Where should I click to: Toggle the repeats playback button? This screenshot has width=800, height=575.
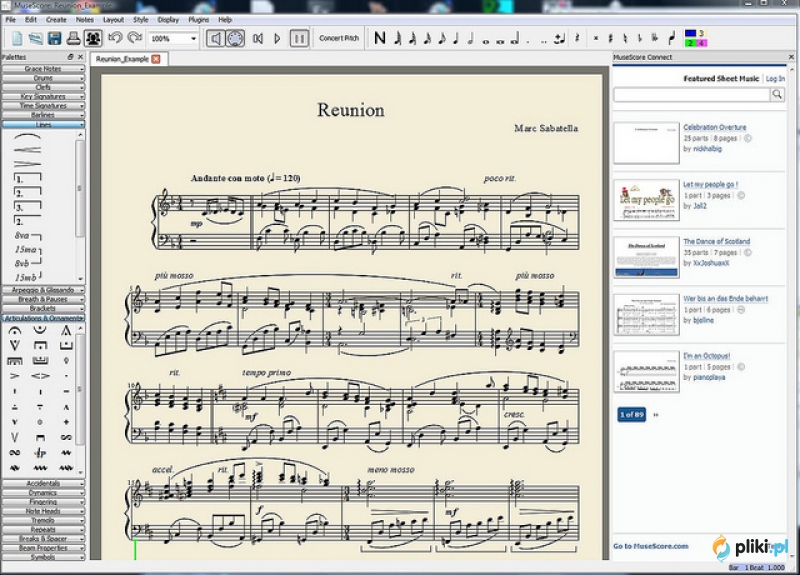[x=299, y=38]
